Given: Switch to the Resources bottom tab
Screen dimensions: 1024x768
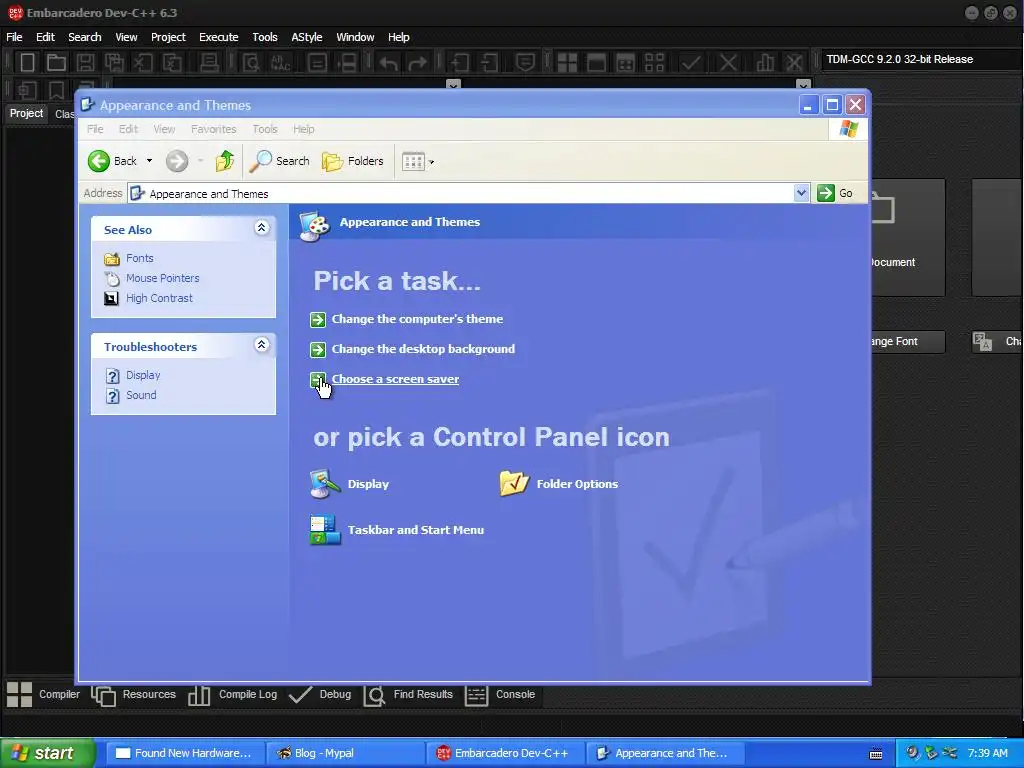Looking at the screenshot, I should click(x=134, y=695).
